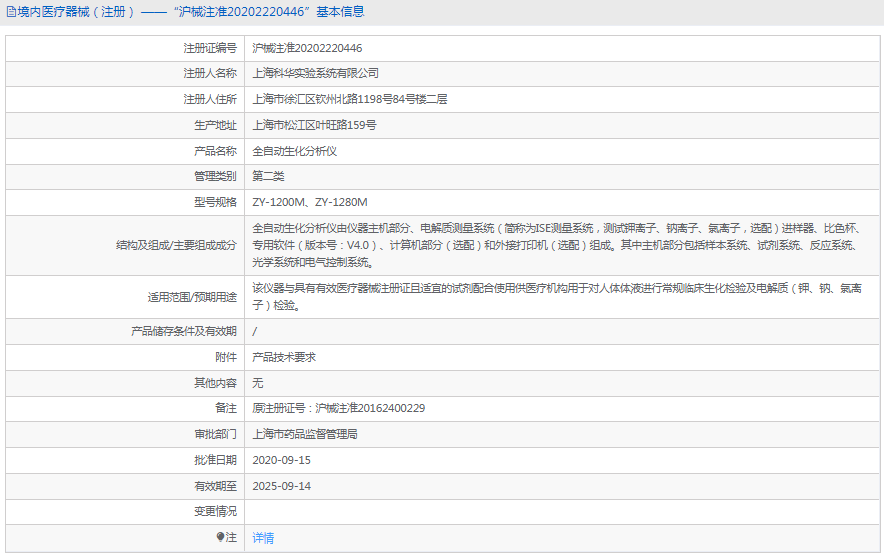The height and width of the screenshot is (560, 884).
Task: Select expiry date 2025-09-14
Action: [x=281, y=486]
